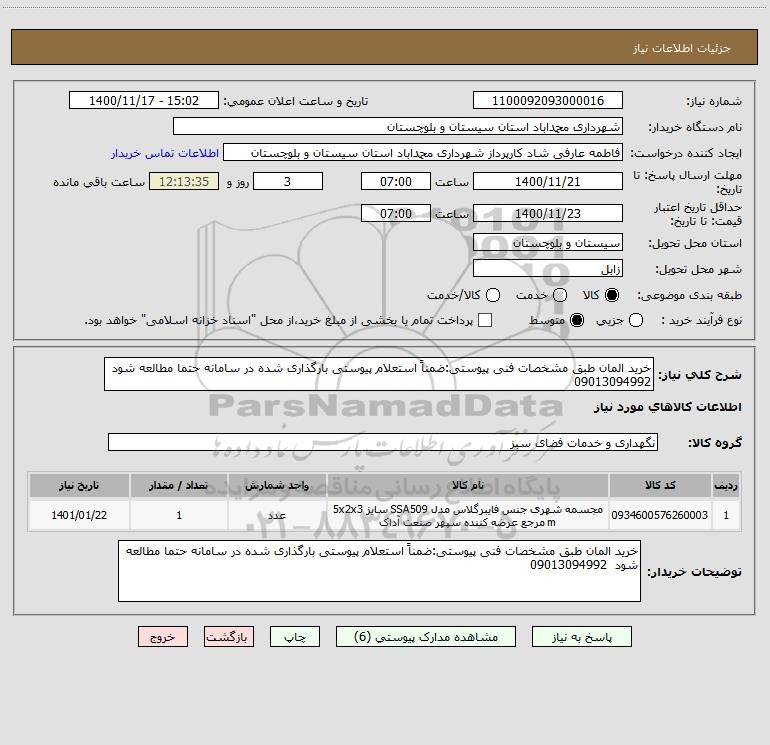Image resolution: width=770 pixels, height=745 pixels.
Task: Select the کالا radio button
Action: tap(612, 295)
